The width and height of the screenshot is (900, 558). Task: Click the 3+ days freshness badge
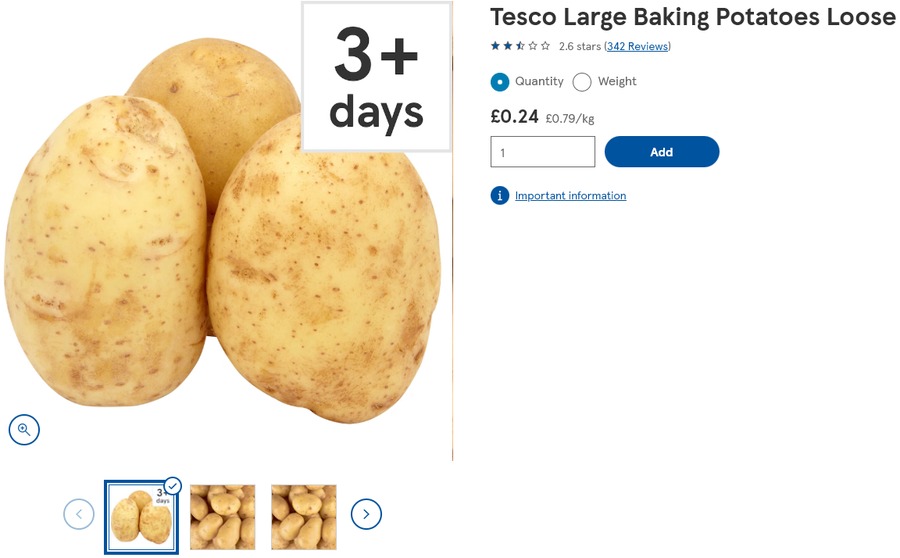coord(376,77)
